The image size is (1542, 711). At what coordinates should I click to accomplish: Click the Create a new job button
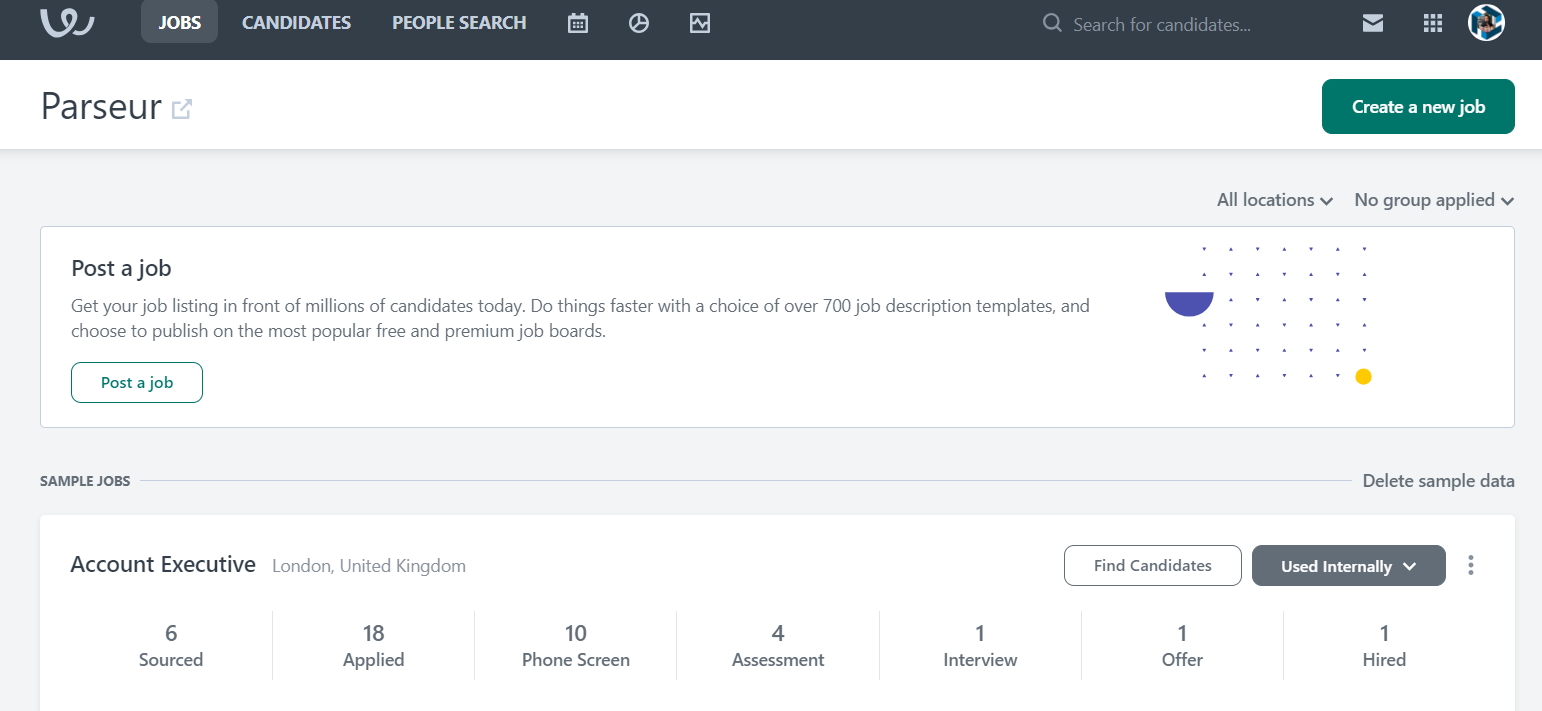point(1418,106)
